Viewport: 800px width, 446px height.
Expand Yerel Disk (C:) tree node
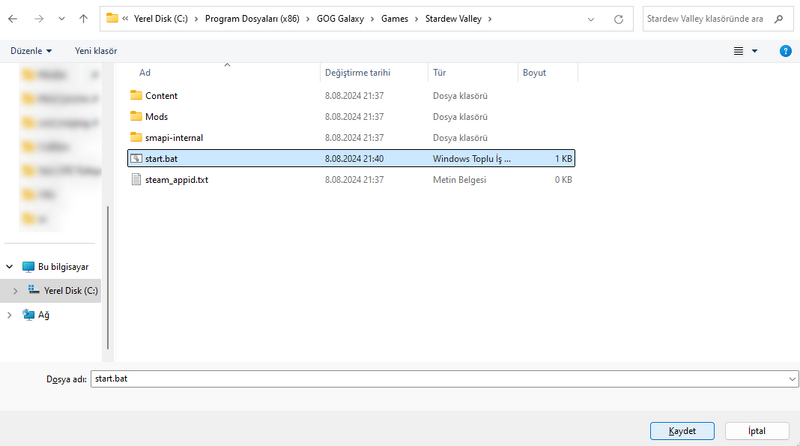click(x=15, y=291)
